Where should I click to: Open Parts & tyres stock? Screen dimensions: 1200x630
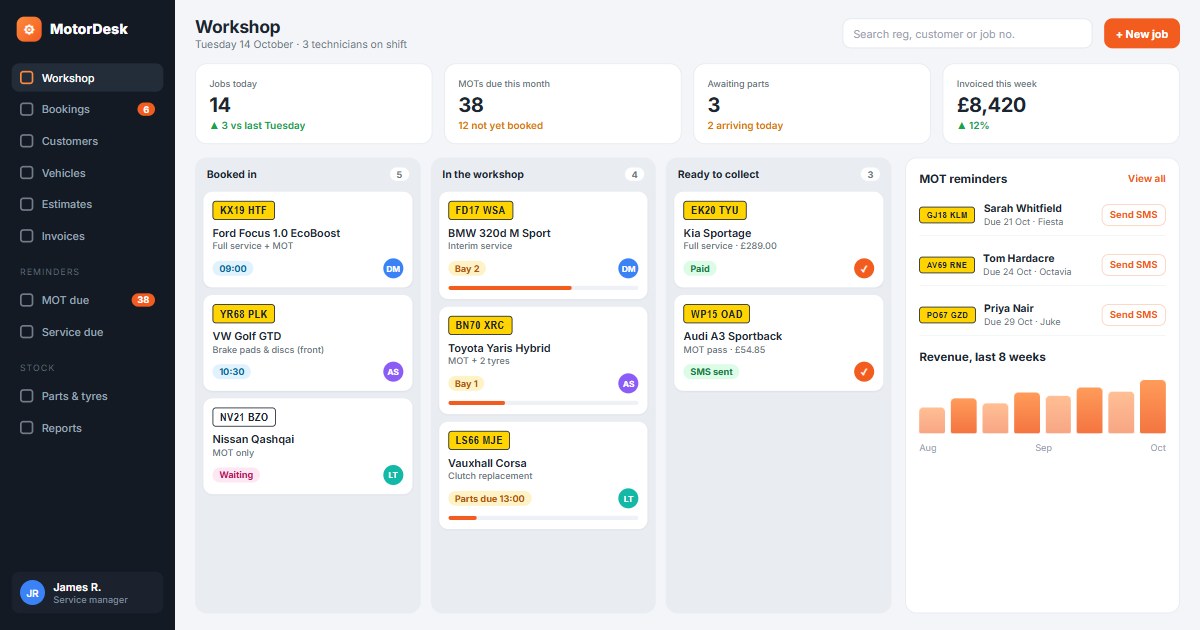87,396
